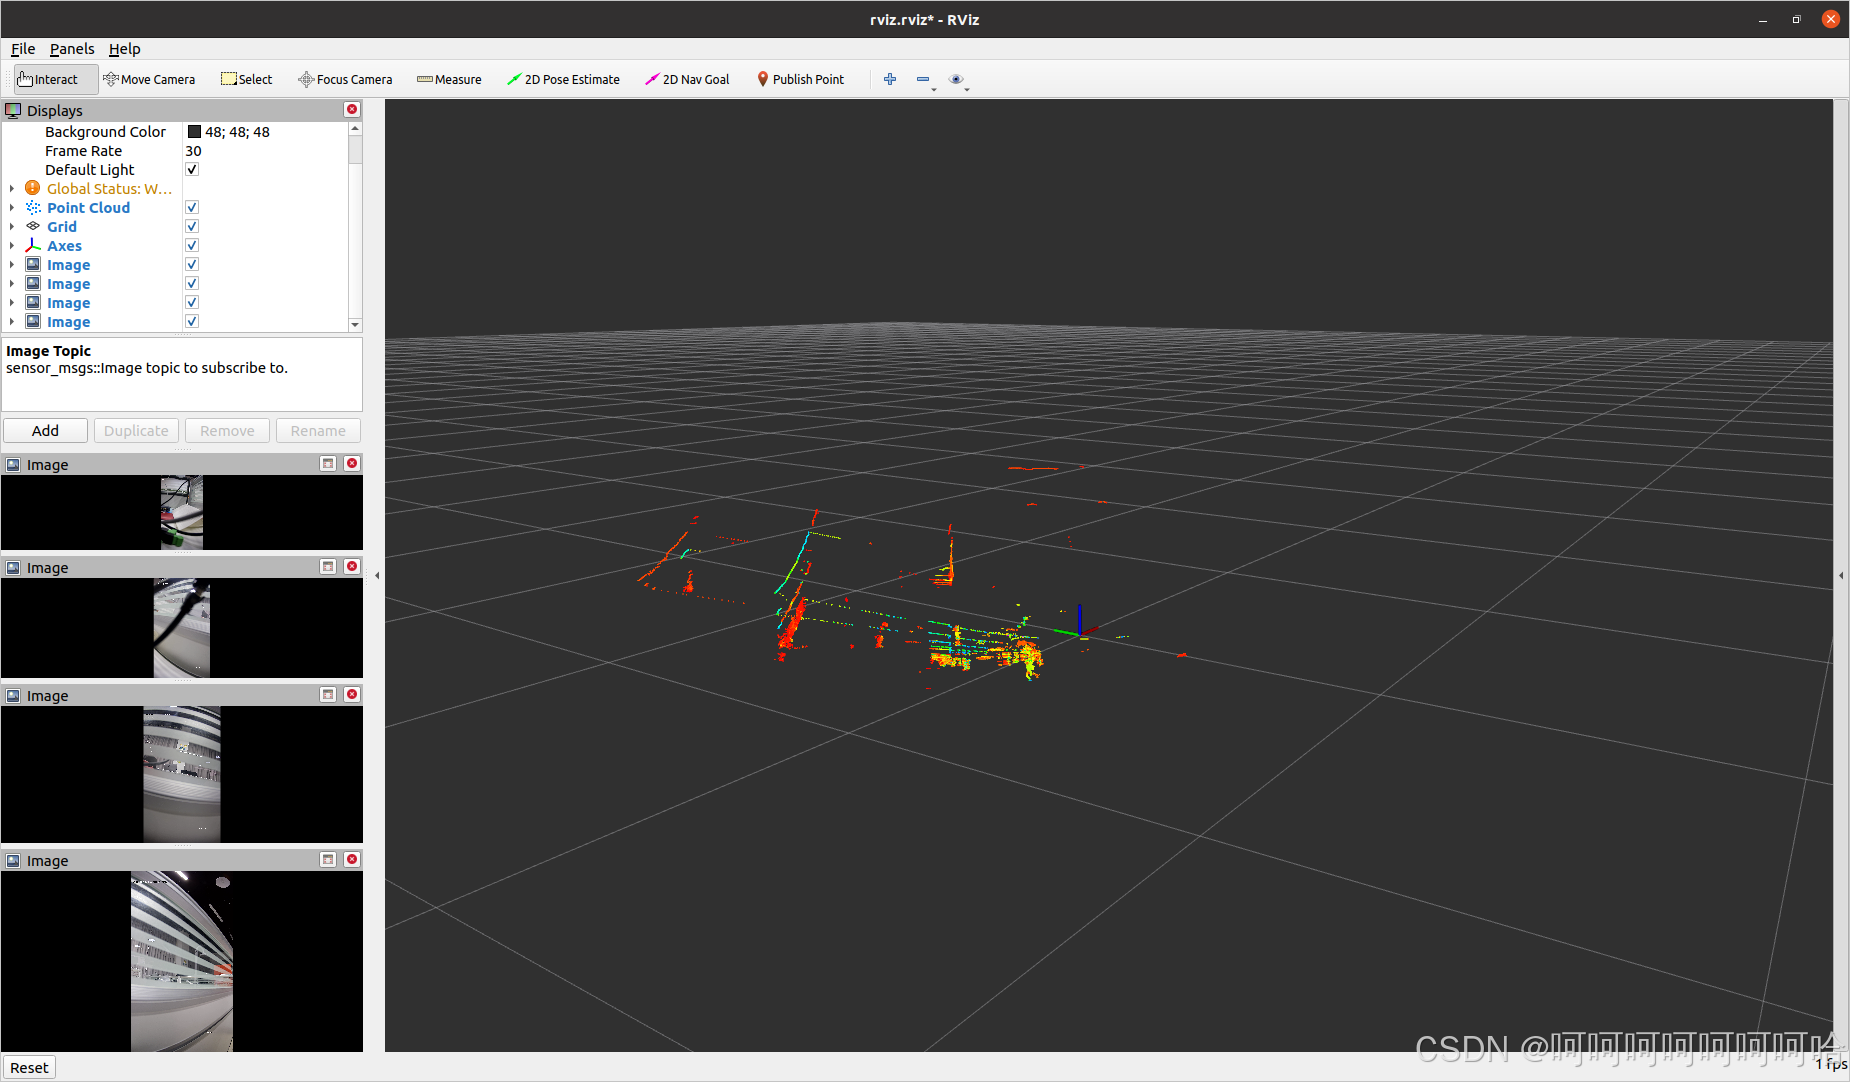Expand the second Image tree entry

[12, 283]
